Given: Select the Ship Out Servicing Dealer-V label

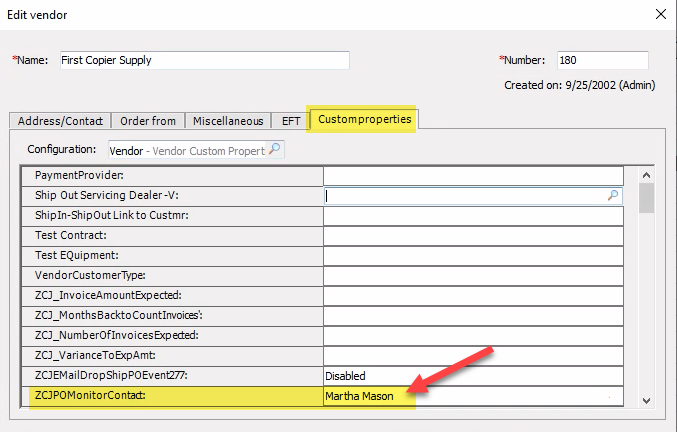Looking at the screenshot, I should tap(107, 195).
